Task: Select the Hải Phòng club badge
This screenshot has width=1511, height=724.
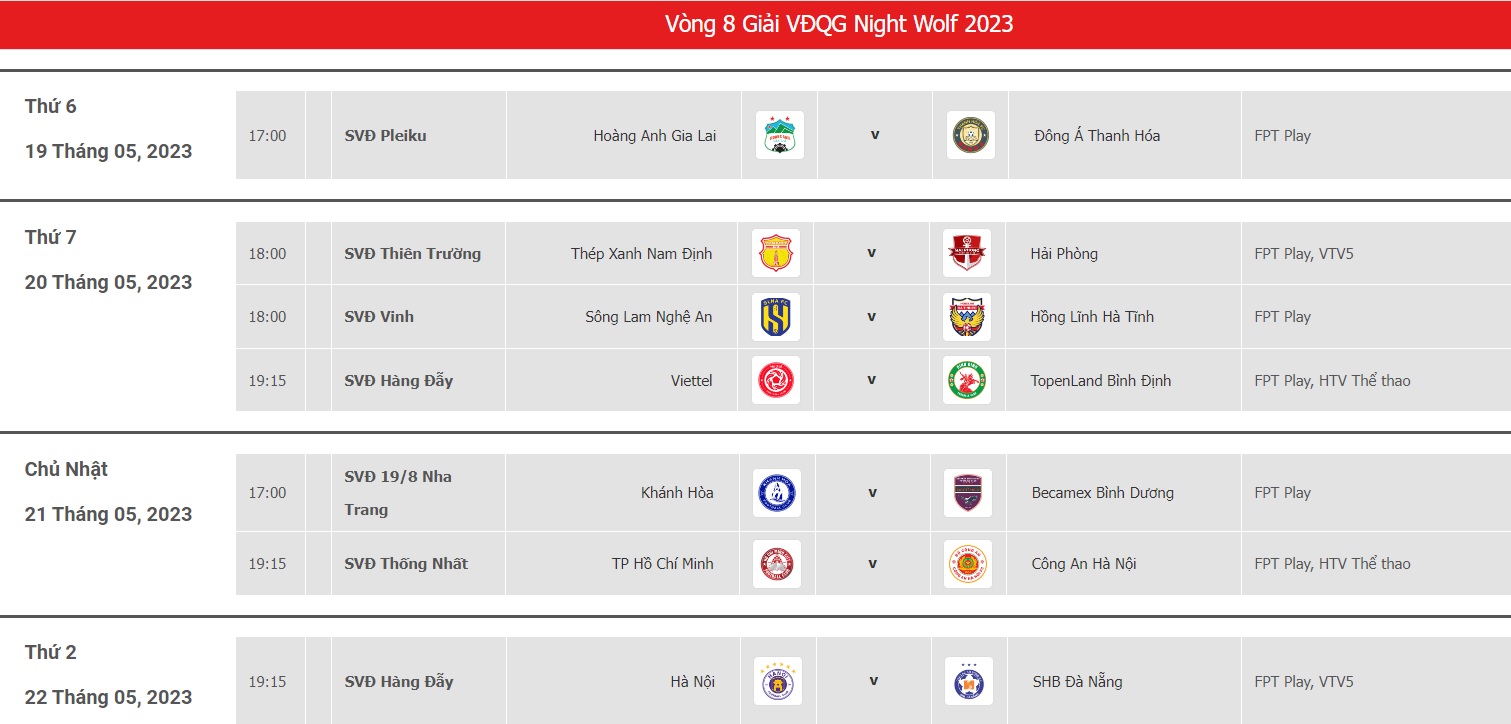Action: (x=966, y=253)
